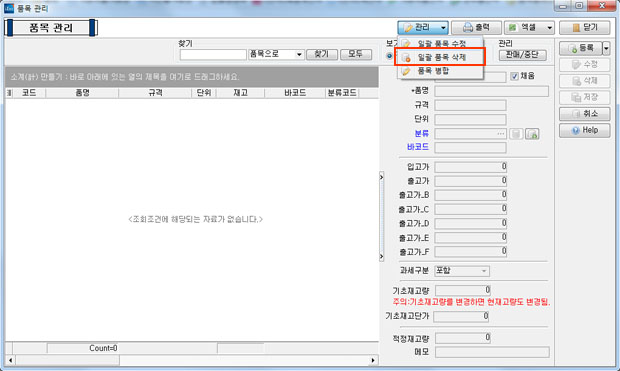
Task: Open the 관리 toolbar dropdown button
Action: (x=423, y=28)
